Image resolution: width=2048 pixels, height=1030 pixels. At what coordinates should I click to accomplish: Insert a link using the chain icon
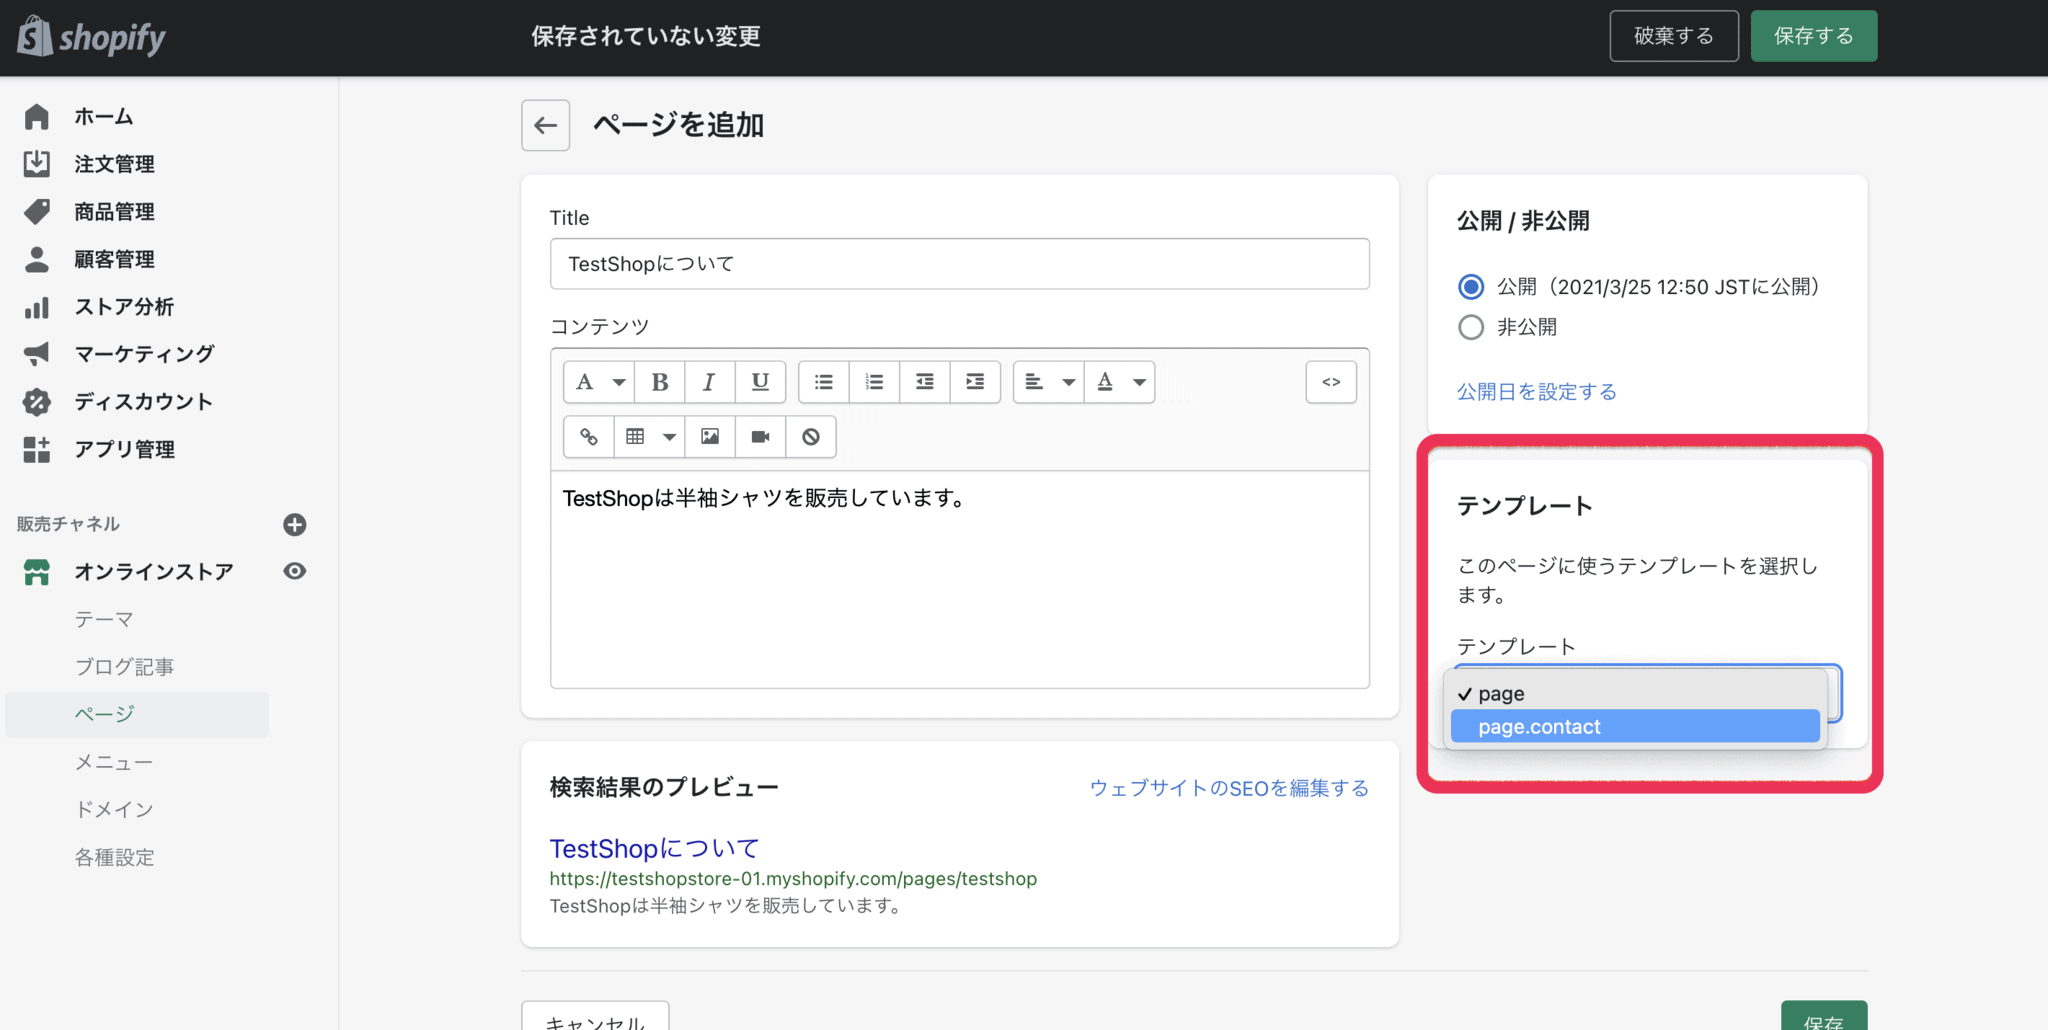click(588, 436)
